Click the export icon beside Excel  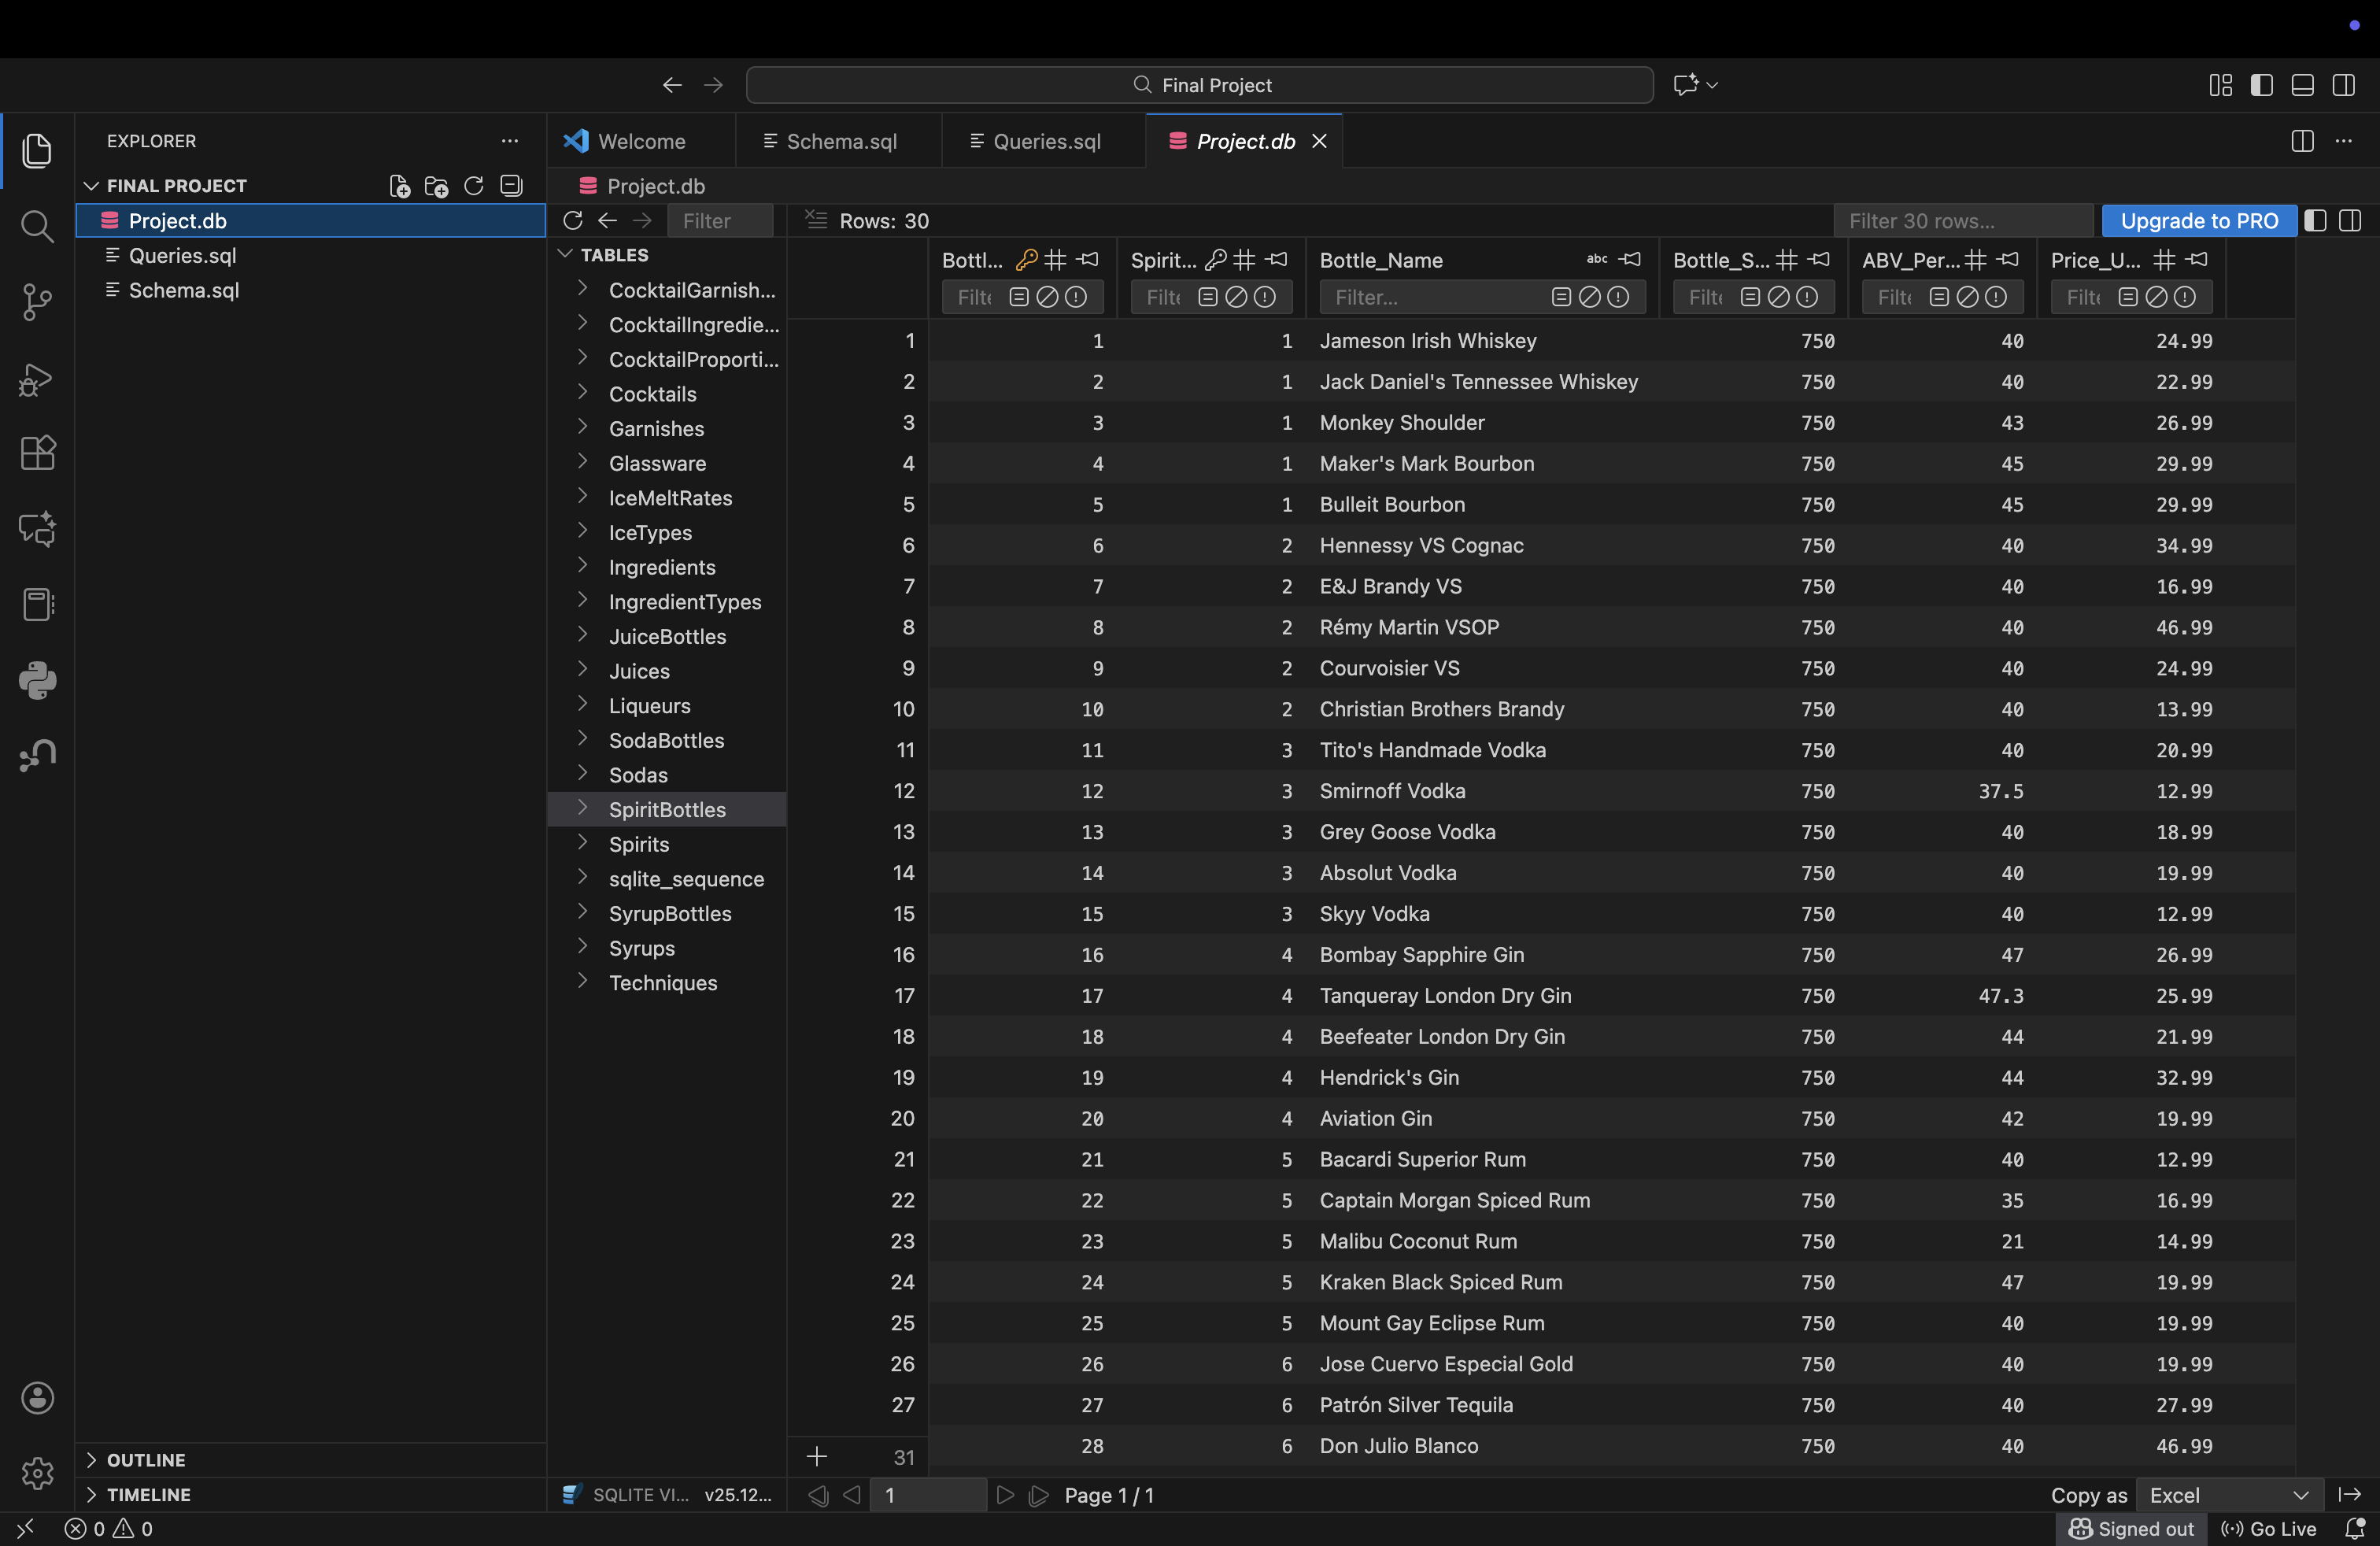coord(2350,1495)
